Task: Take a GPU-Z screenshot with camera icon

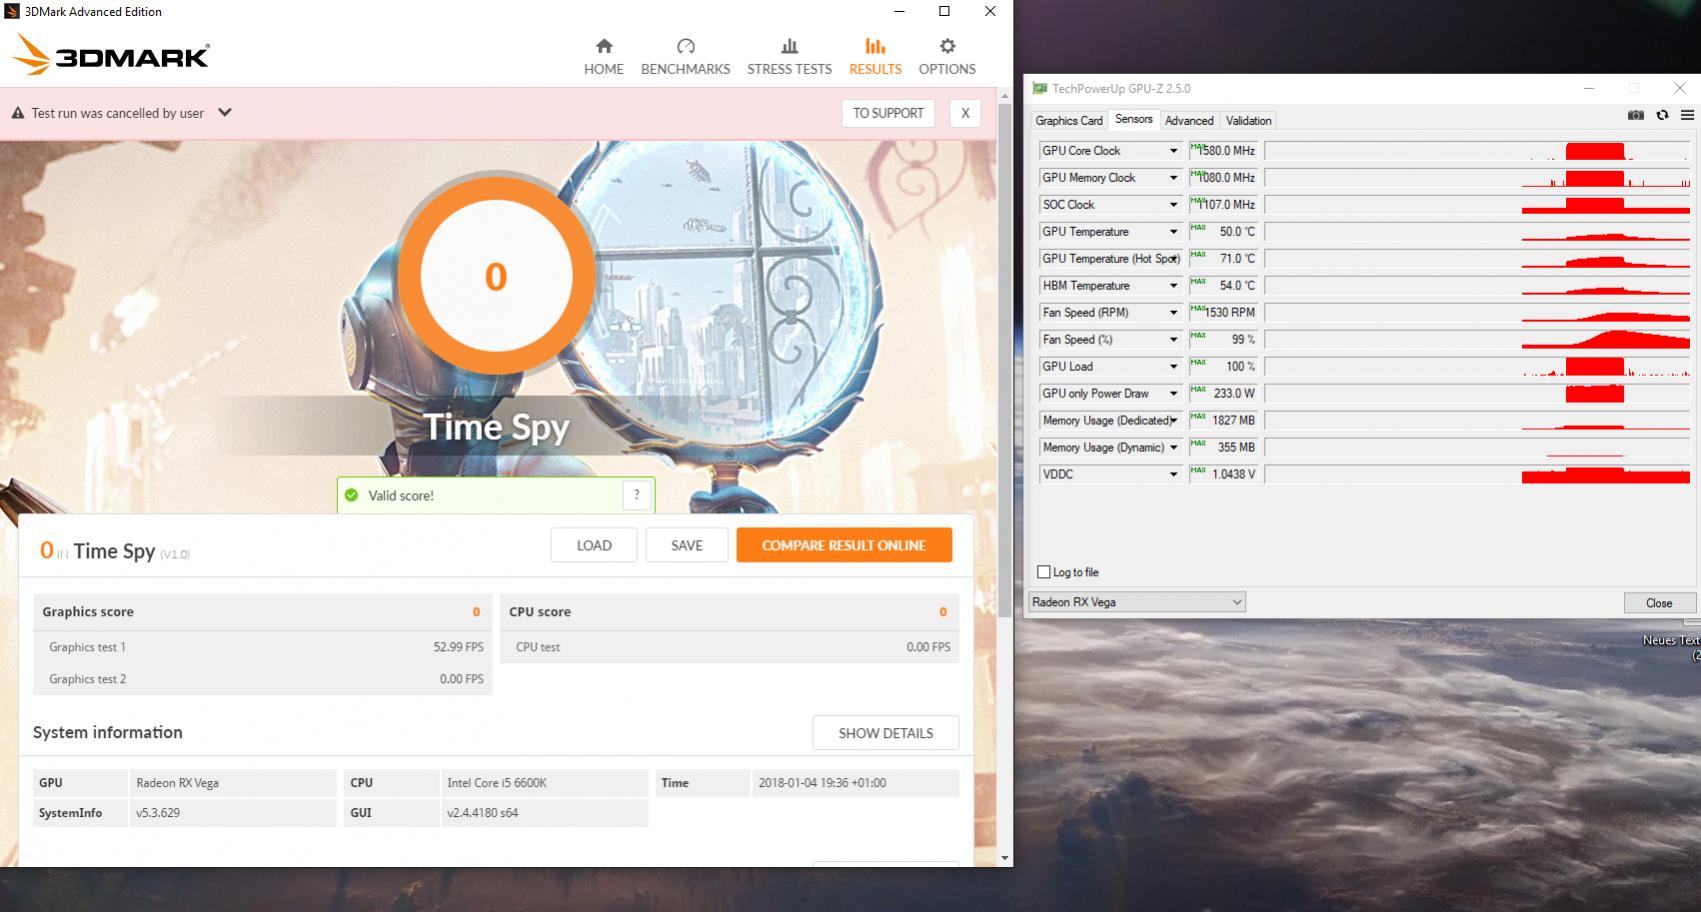Action: [x=1635, y=115]
